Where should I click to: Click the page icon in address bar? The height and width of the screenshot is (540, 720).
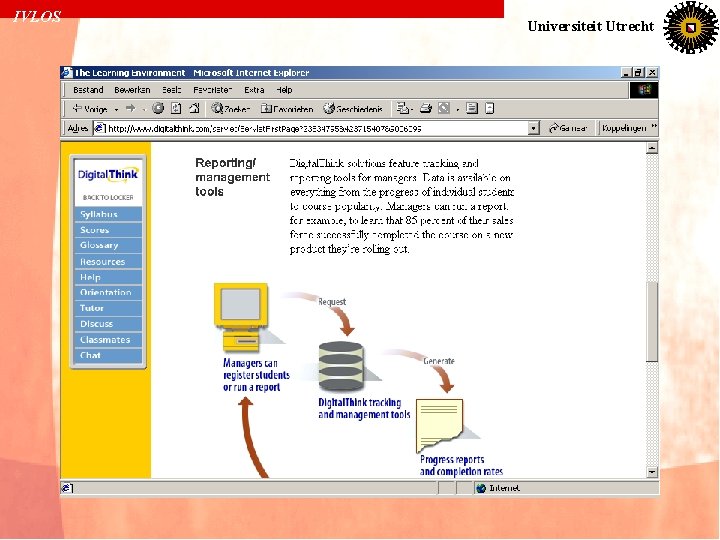100,128
